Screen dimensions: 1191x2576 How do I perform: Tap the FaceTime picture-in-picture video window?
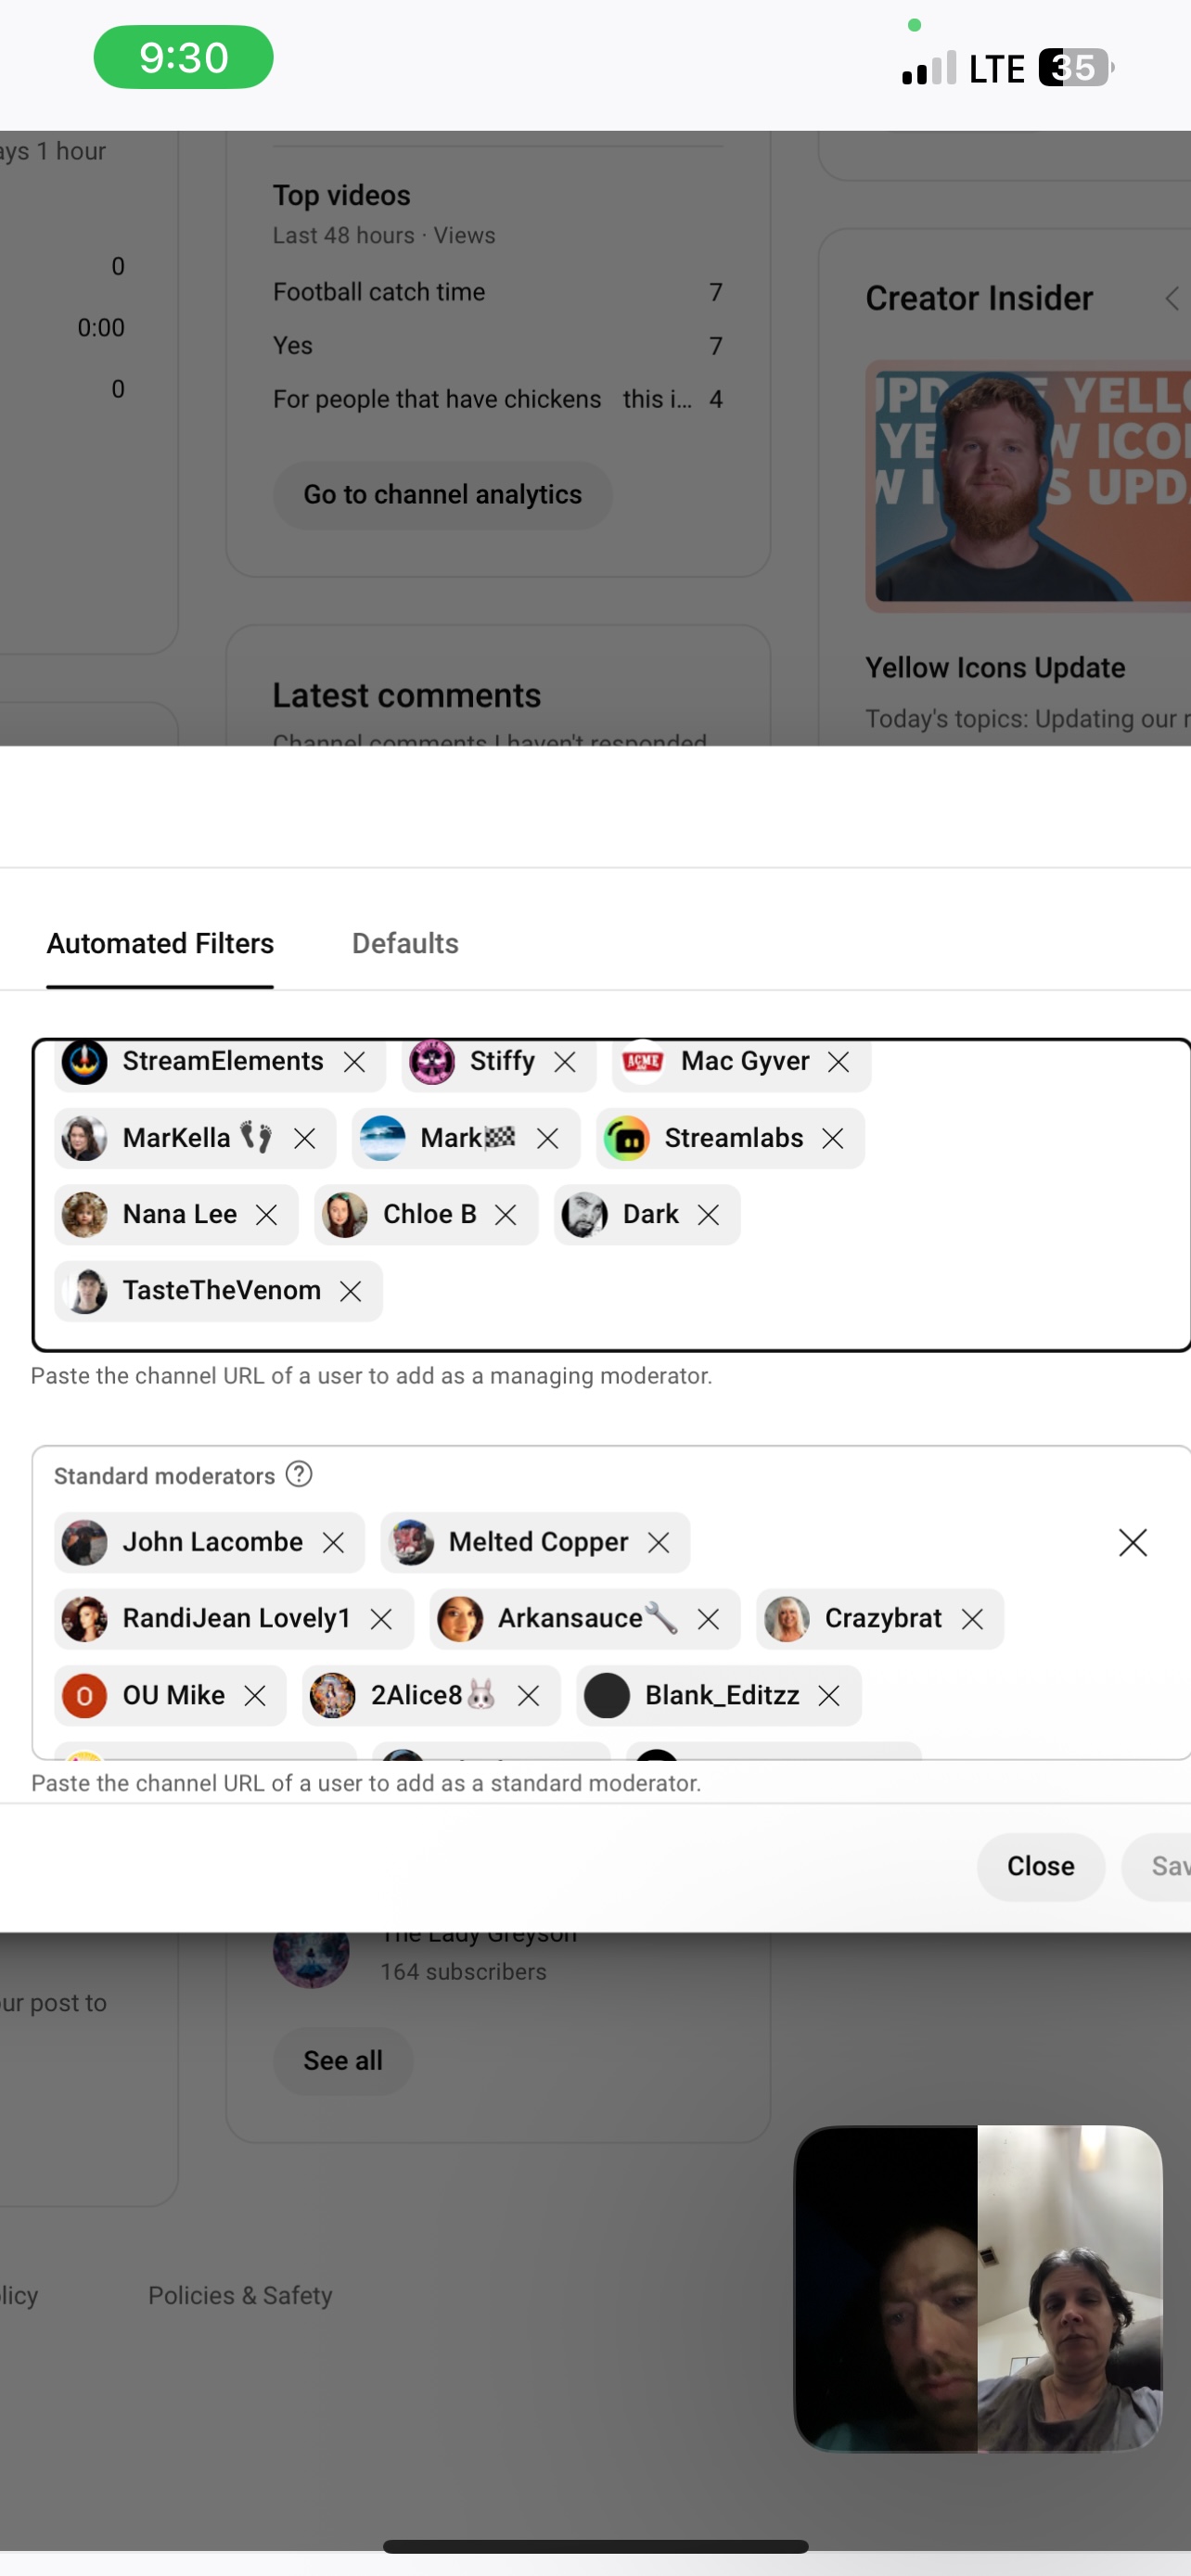click(x=977, y=2288)
